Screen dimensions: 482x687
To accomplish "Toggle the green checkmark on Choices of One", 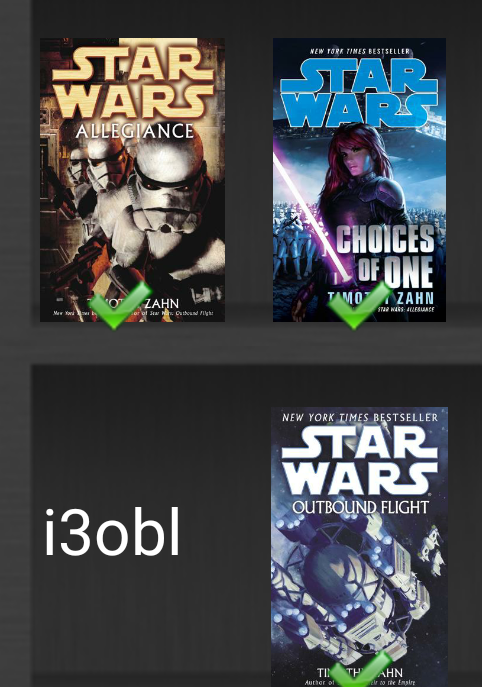I will 359,305.
